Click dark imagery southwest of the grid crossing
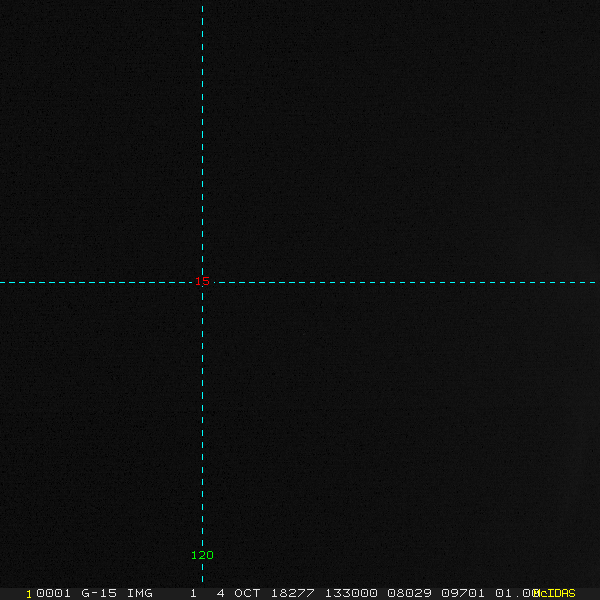 (99, 432)
